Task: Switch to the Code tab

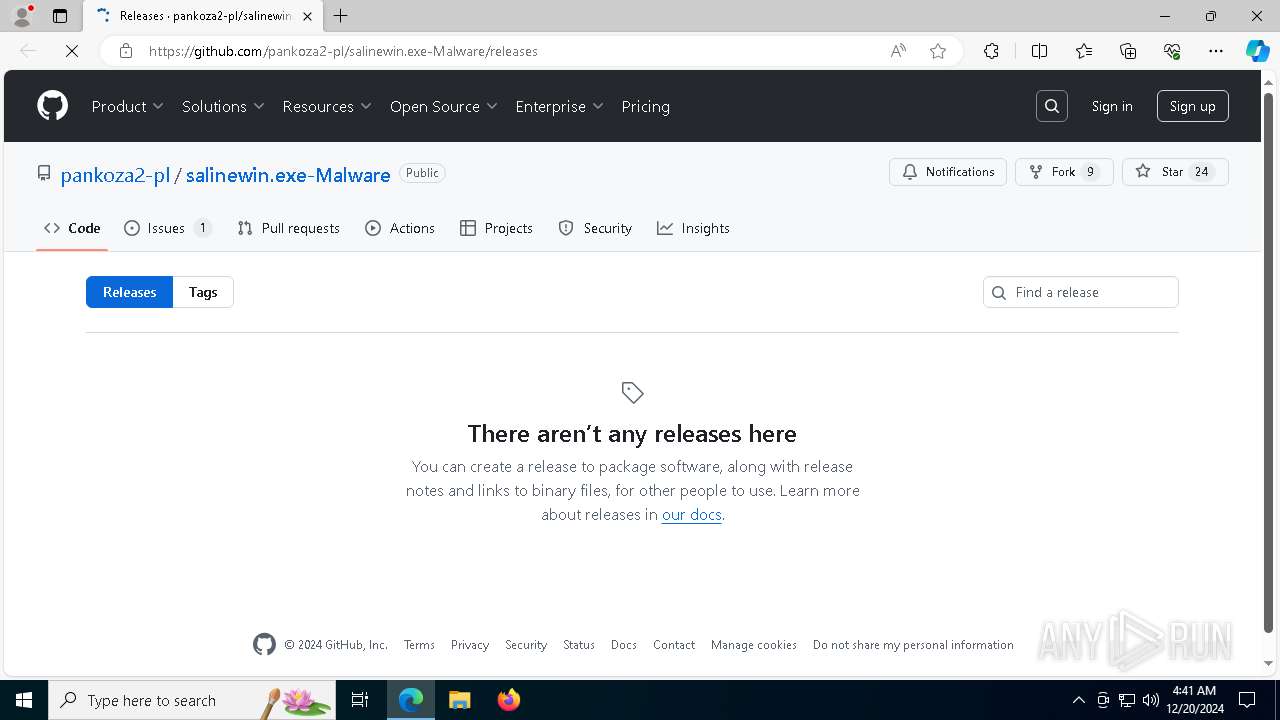Action: pos(72,228)
